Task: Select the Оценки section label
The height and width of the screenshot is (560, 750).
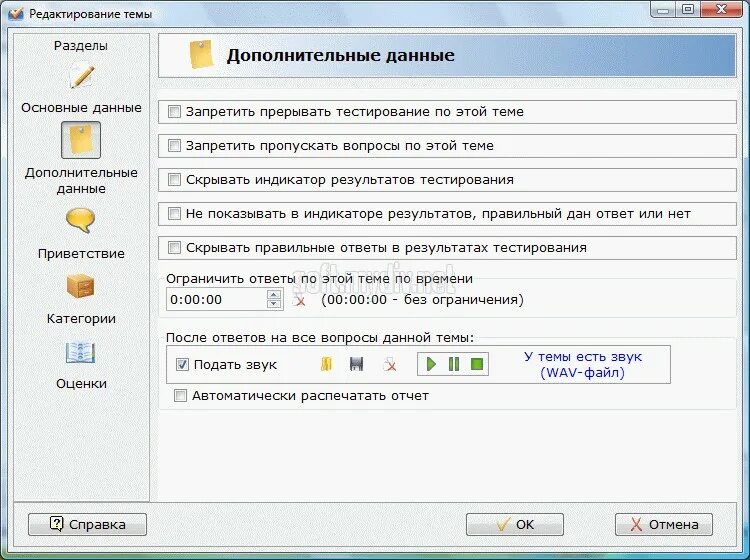Action: (81, 384)
